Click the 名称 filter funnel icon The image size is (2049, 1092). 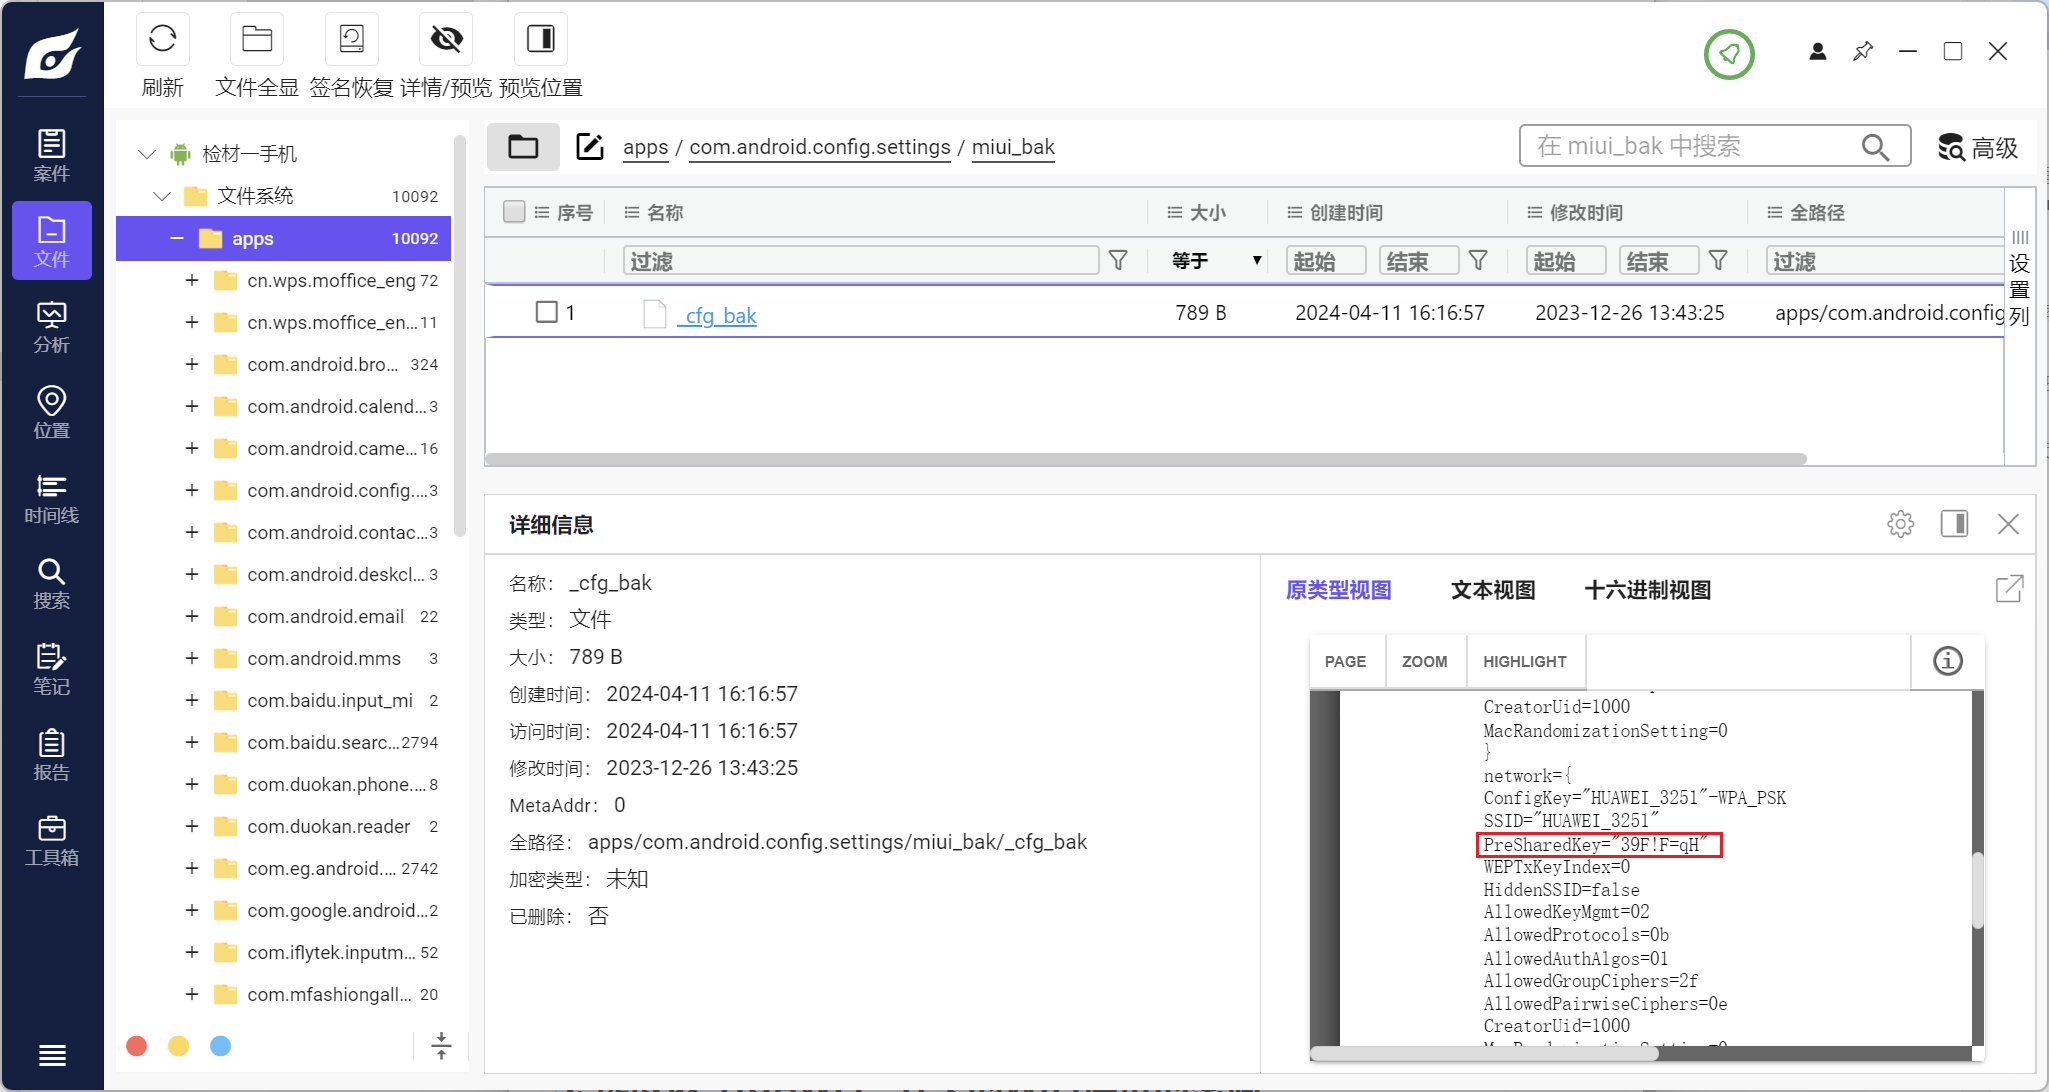click(x=1118, y=261)
